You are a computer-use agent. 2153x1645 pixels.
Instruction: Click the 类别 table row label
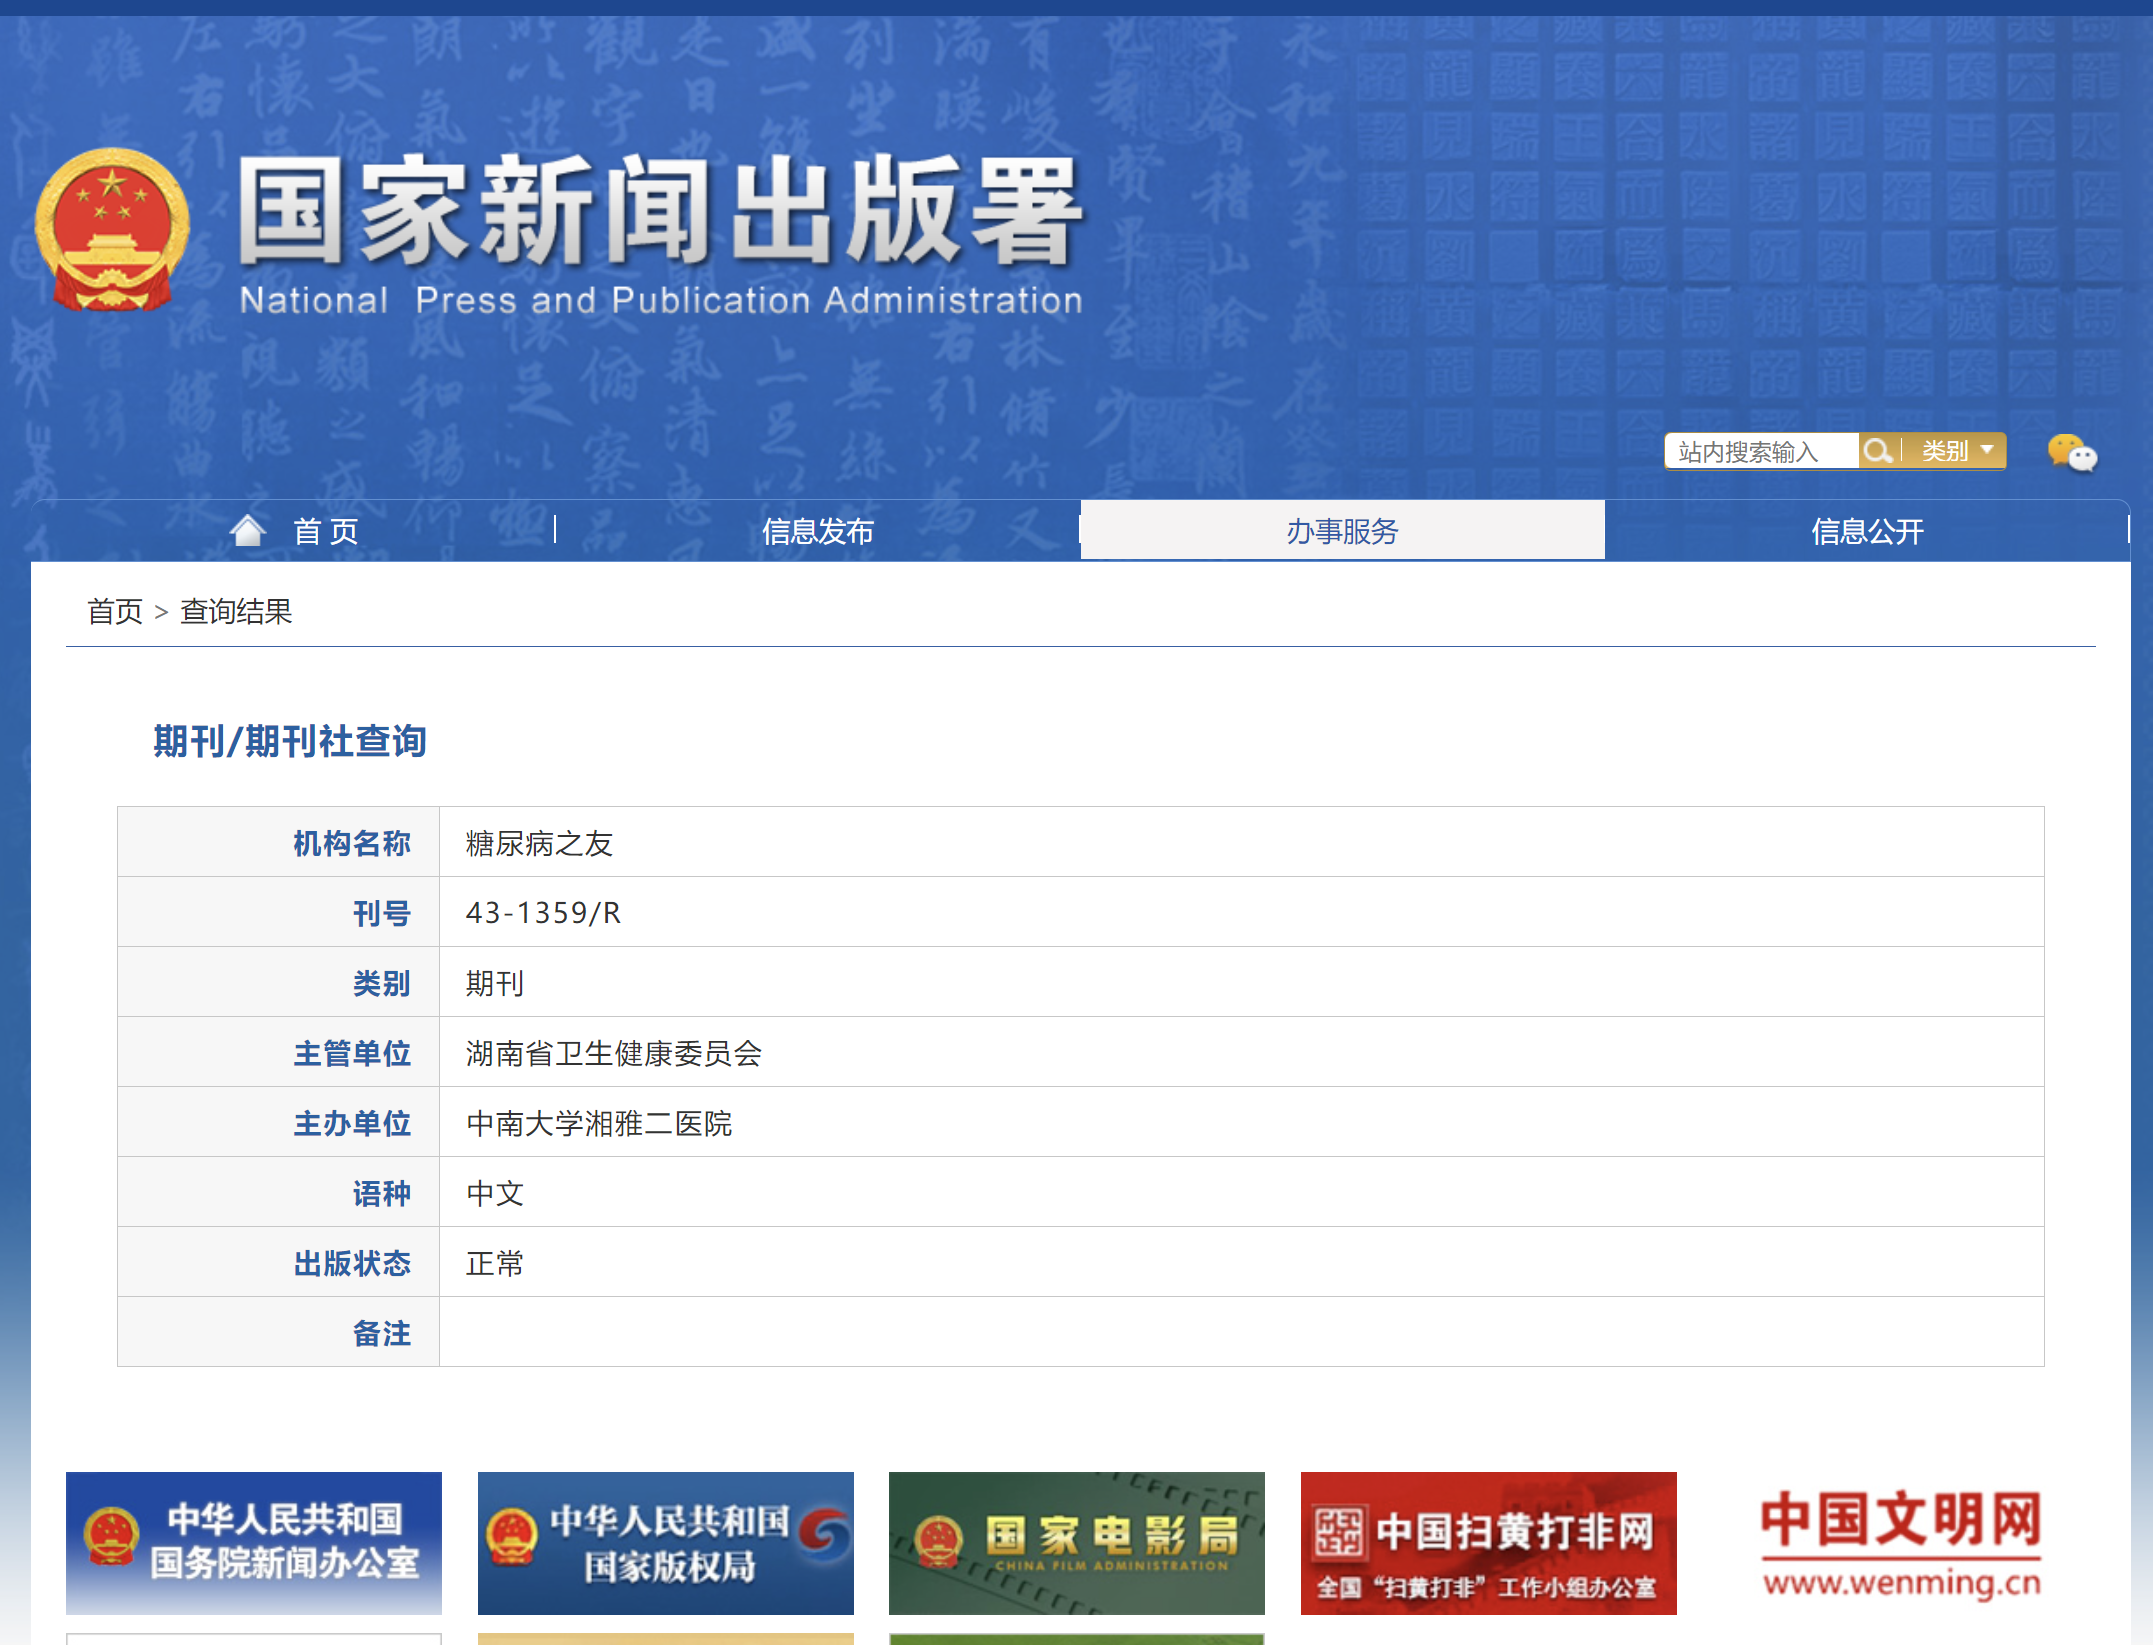381,983
